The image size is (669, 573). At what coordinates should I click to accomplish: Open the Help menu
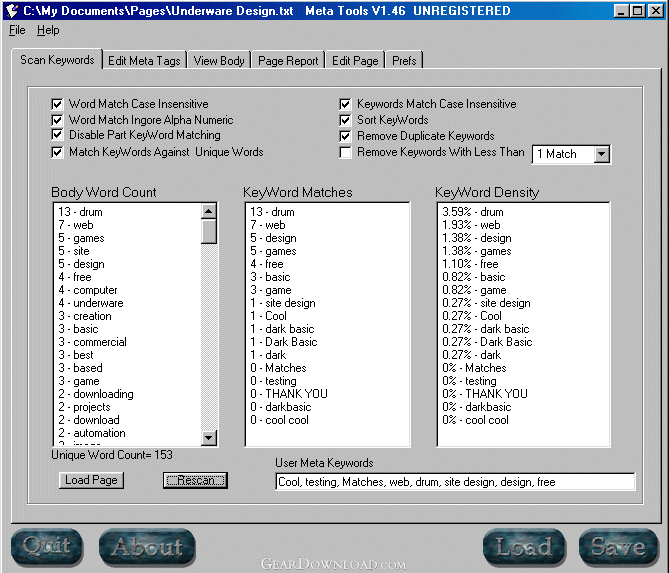[48, 31]
